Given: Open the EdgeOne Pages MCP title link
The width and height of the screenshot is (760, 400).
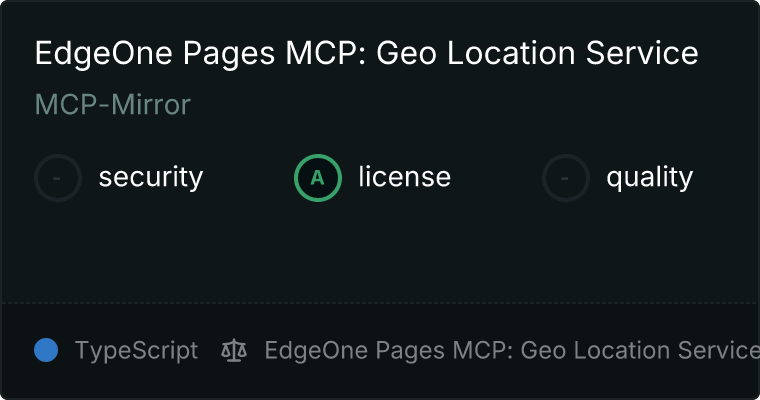Looking at the screenshot, I should (x=366, y=53).
